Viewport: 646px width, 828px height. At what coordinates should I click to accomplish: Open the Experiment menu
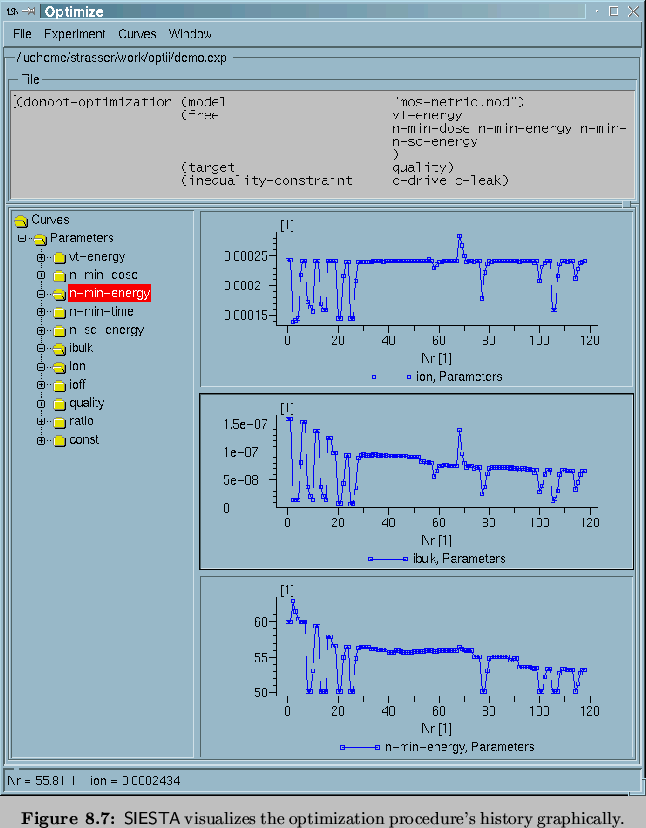(x=67, y=34)
